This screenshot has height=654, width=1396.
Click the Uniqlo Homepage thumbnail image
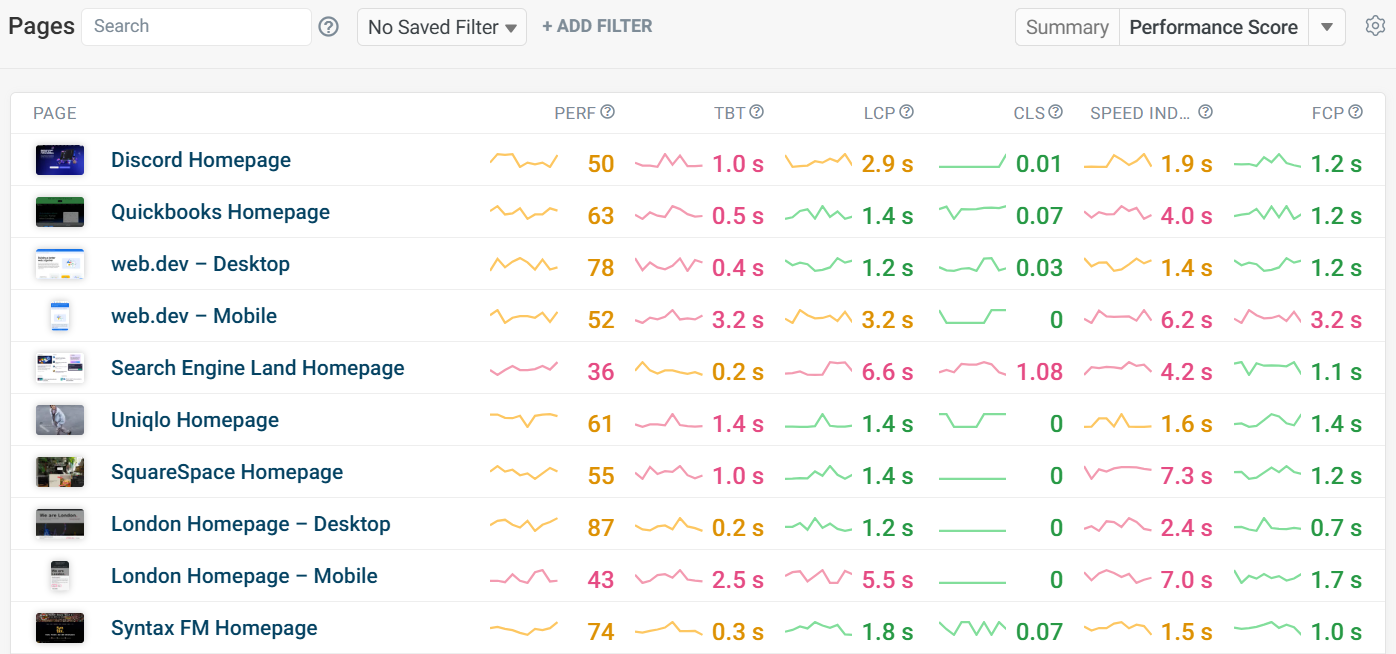click(60, 420)
